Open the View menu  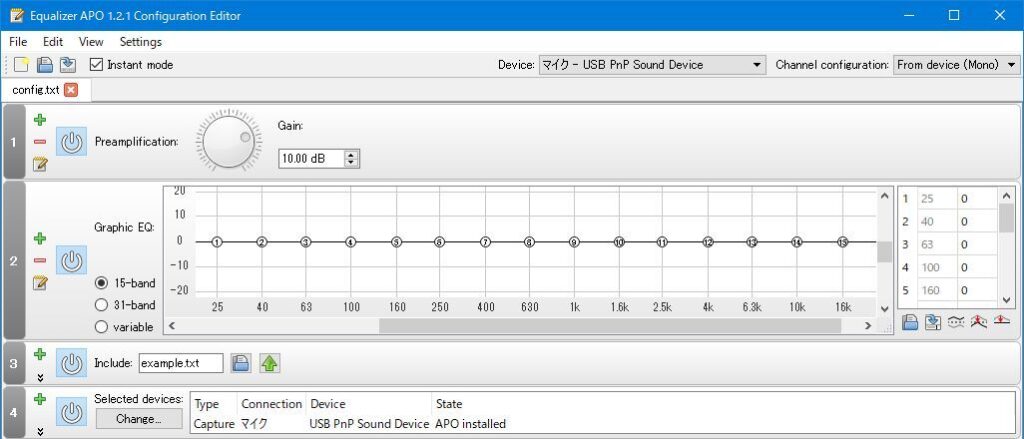tap(91, 42)
